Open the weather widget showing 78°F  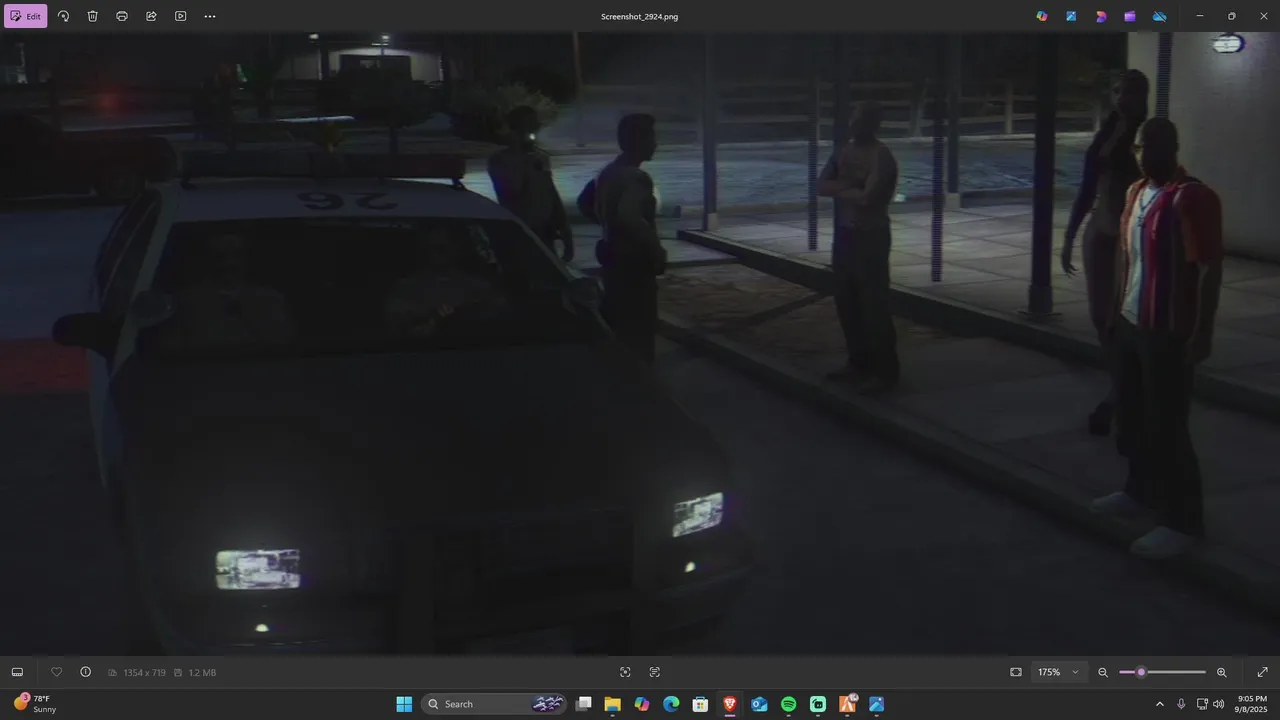pyautogui.click(x=36, y=704)
